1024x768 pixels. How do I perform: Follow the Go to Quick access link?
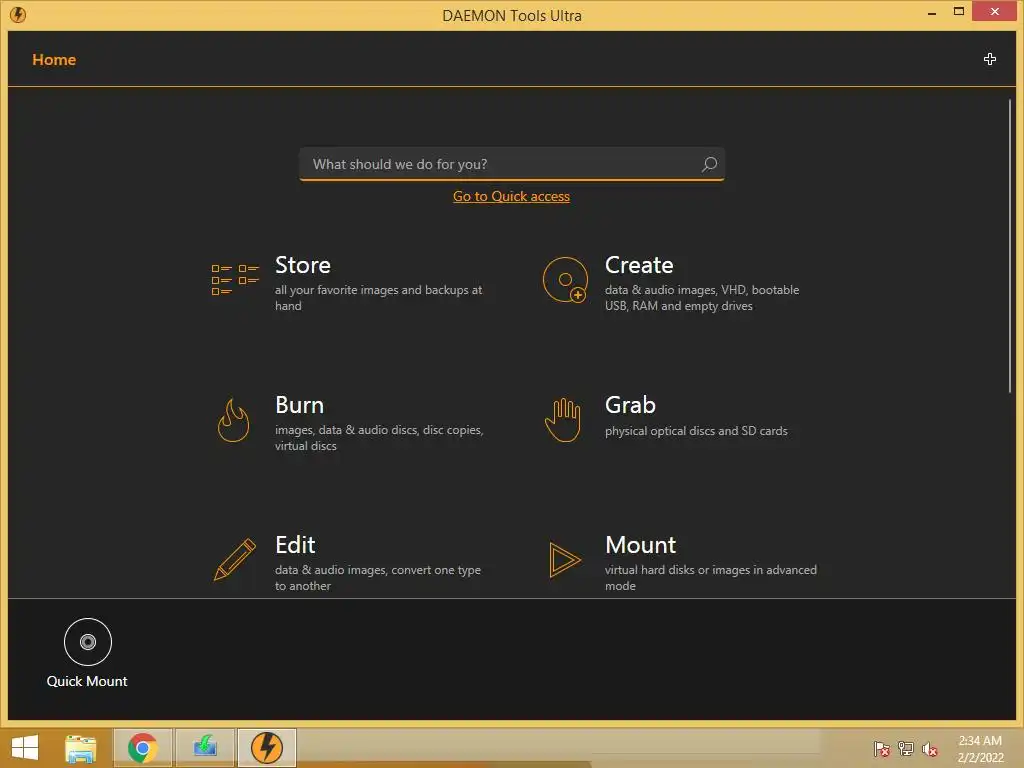point(511,197)
